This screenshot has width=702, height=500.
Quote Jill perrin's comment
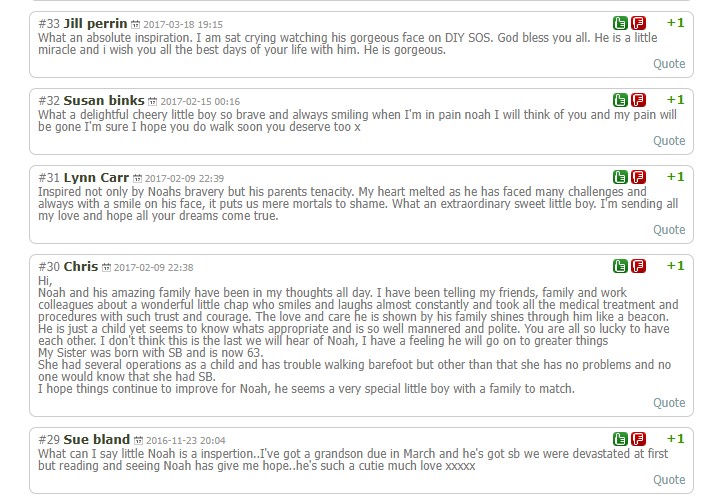[x=669, y=63]
